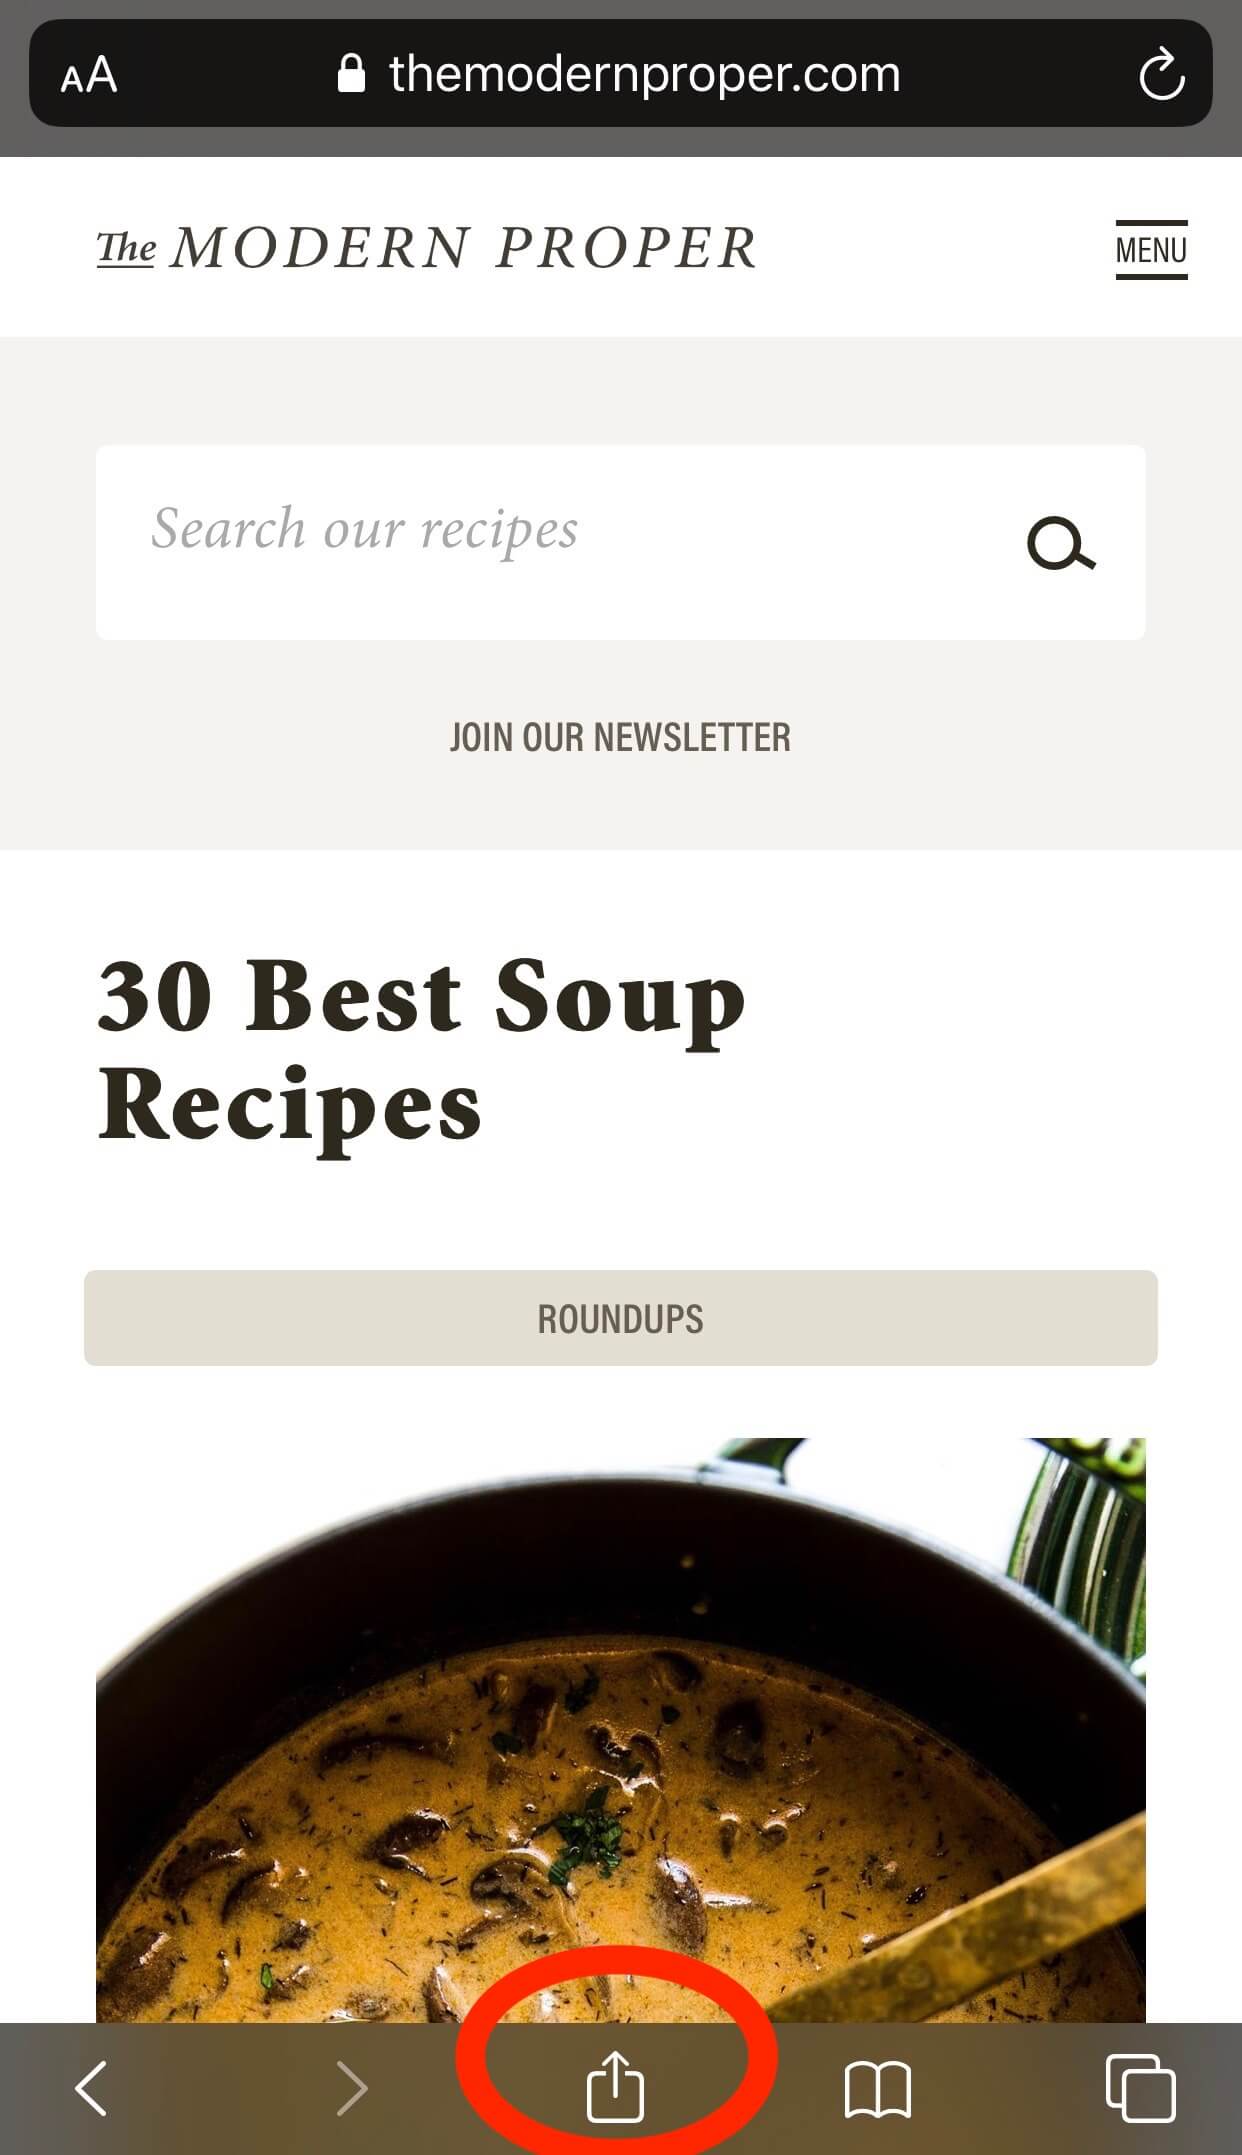Click the underlined 'The' in the logo
The image size is (1242, 2155).
[x=126, y=248]
